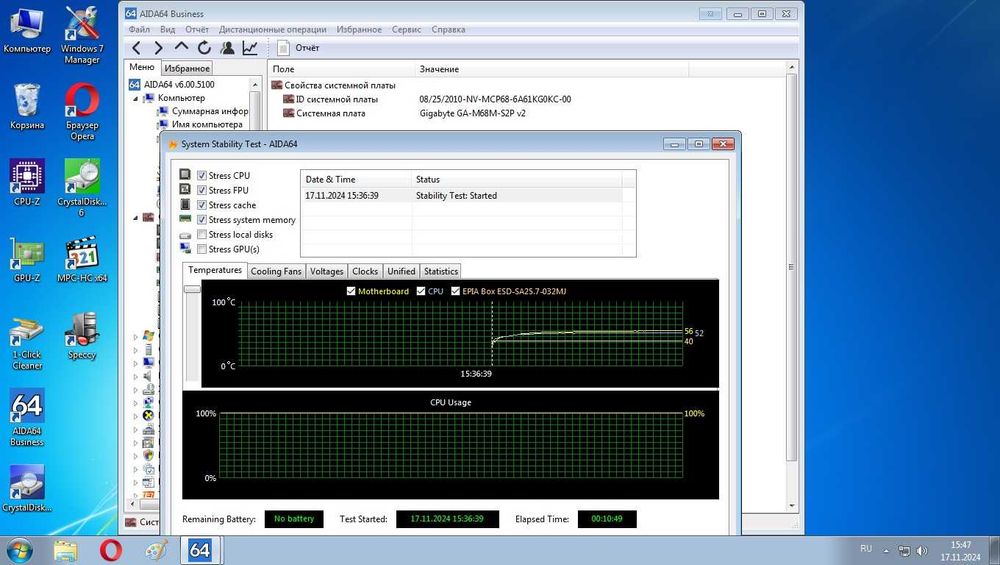Open the network tray icon

904,550
